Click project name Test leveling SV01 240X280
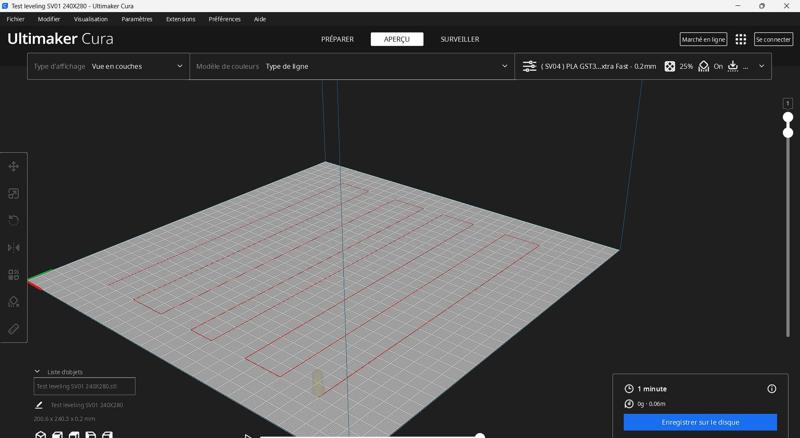 pos(87,405)
